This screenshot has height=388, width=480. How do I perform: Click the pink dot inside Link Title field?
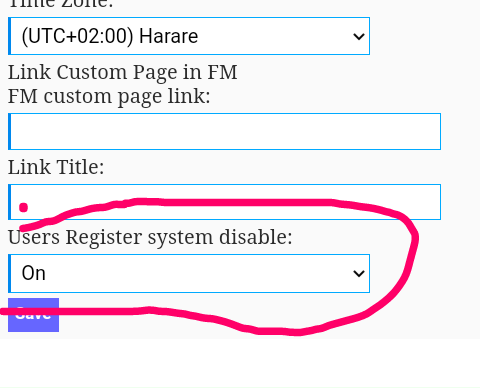[x=23, y=207]
